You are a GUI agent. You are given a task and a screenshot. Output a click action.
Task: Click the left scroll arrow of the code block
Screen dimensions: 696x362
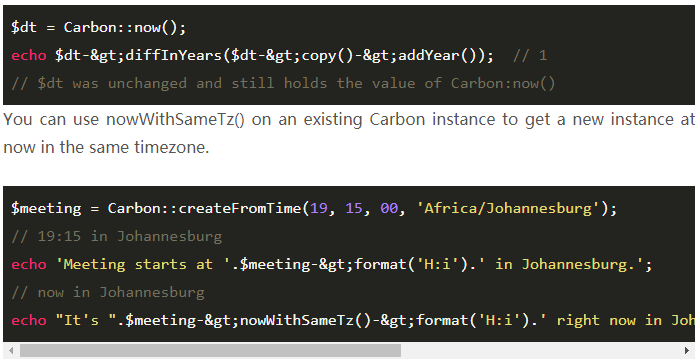(11, 350)
